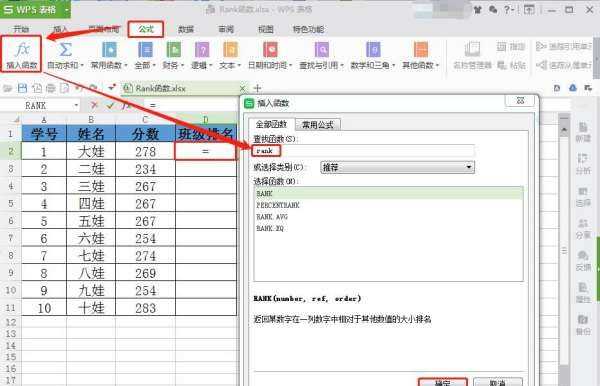The height and width of the screenshot is (386, 600).
Task: Click cell D2 containing equals sign
Action: 205,151
